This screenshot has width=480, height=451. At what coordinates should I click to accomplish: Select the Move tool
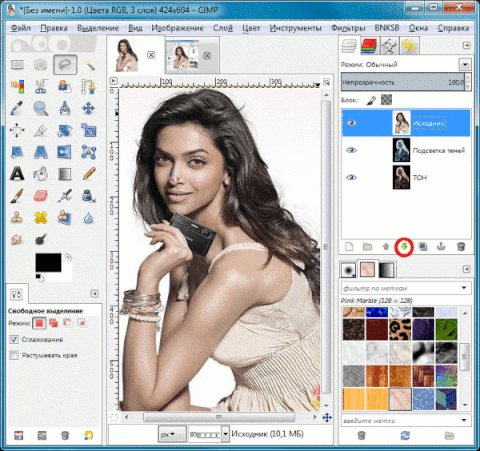[x=88, y=108]
